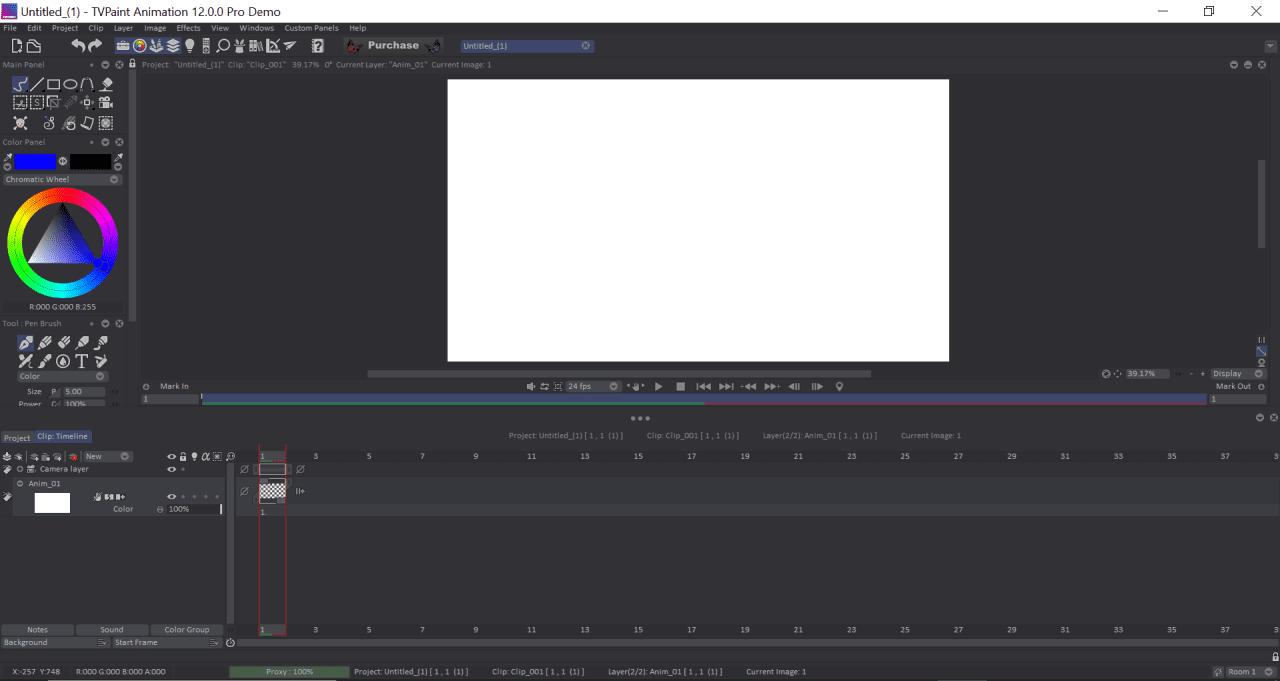Viewport: 1280px width, 681px height.
Task: Open the camera tool in the Main Panel
Action: 104,101
